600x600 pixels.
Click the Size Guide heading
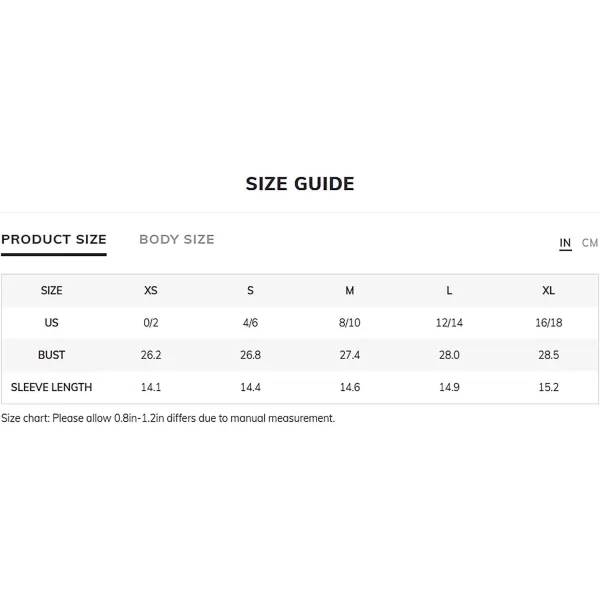click(300, 184)
